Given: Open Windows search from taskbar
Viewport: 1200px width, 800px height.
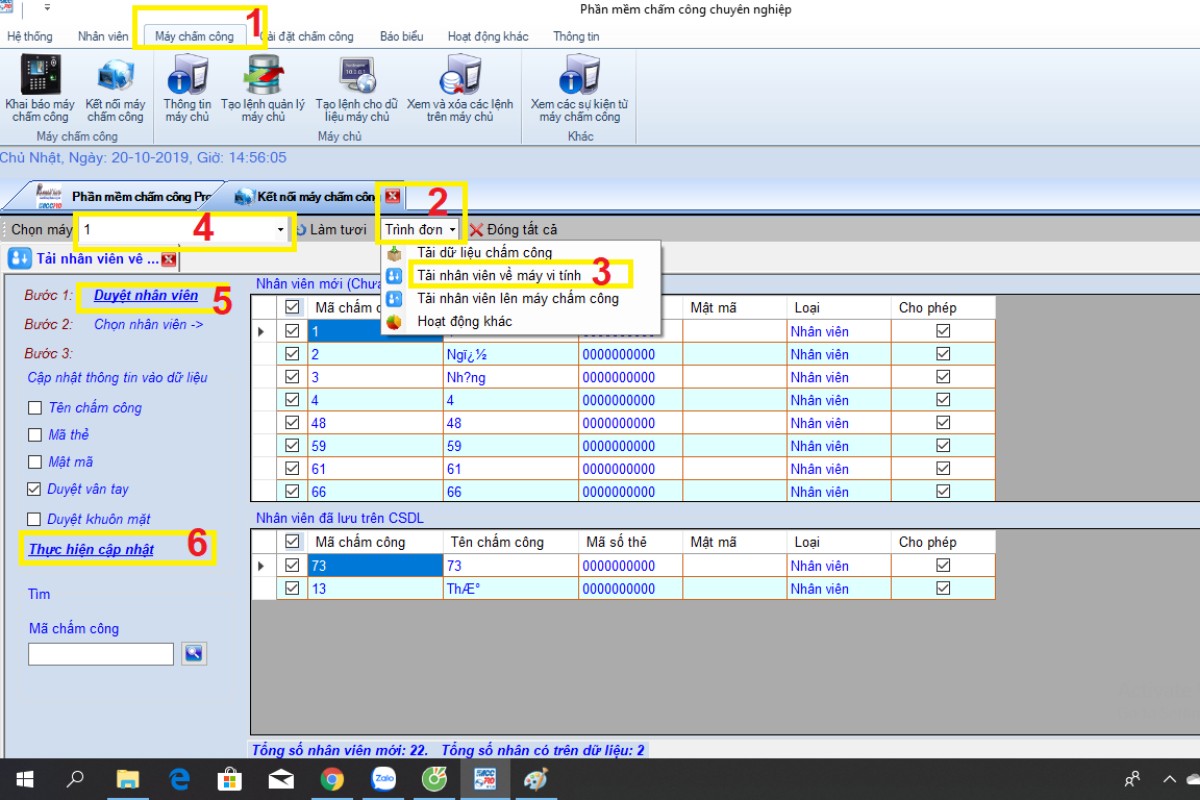Looking at the screenshot, I should (x=76, y=779).
